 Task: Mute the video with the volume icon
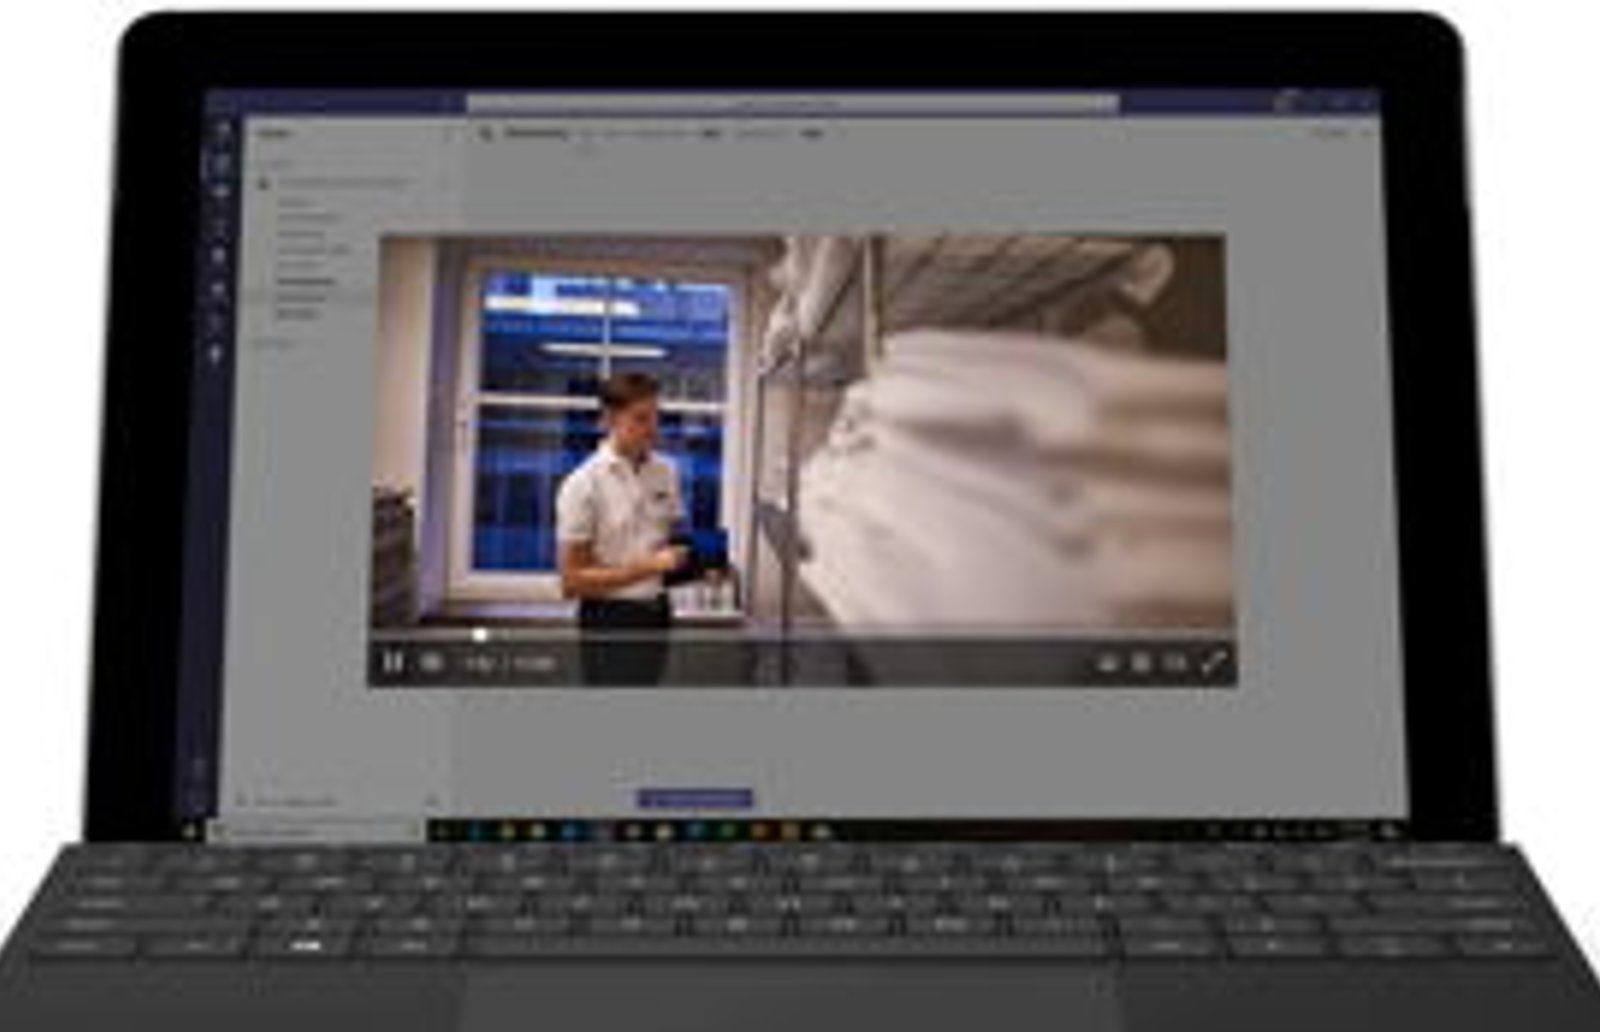432,662
